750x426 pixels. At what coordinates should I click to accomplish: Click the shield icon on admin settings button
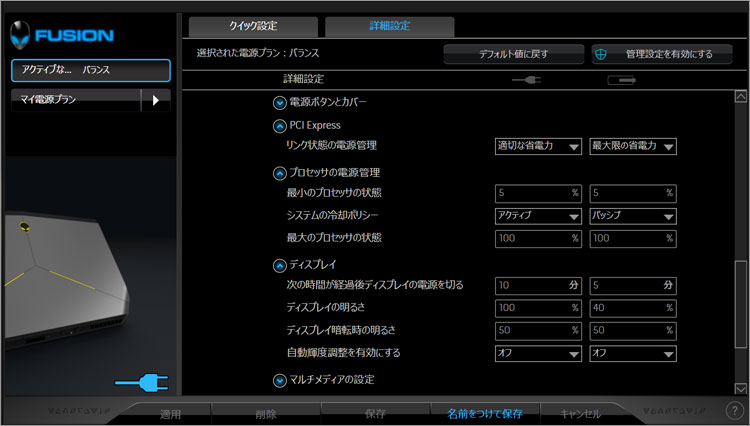[601, 55]
